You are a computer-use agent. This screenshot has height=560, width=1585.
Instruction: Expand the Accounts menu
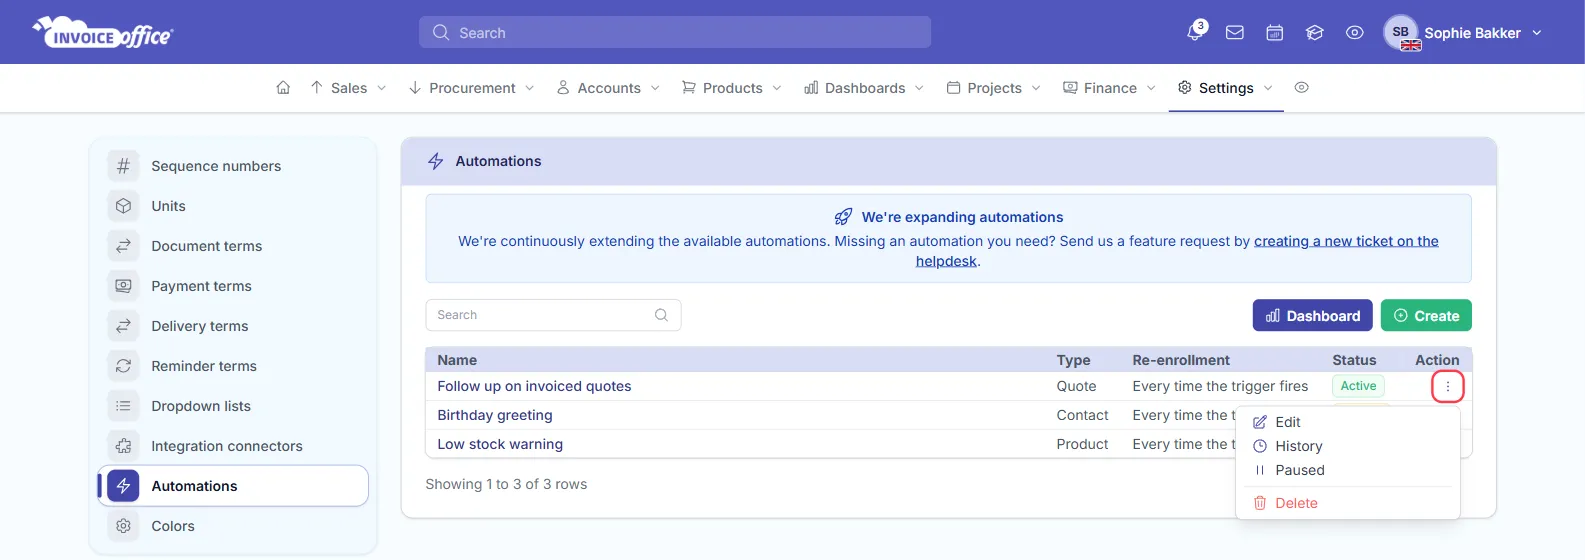point(608,88)
